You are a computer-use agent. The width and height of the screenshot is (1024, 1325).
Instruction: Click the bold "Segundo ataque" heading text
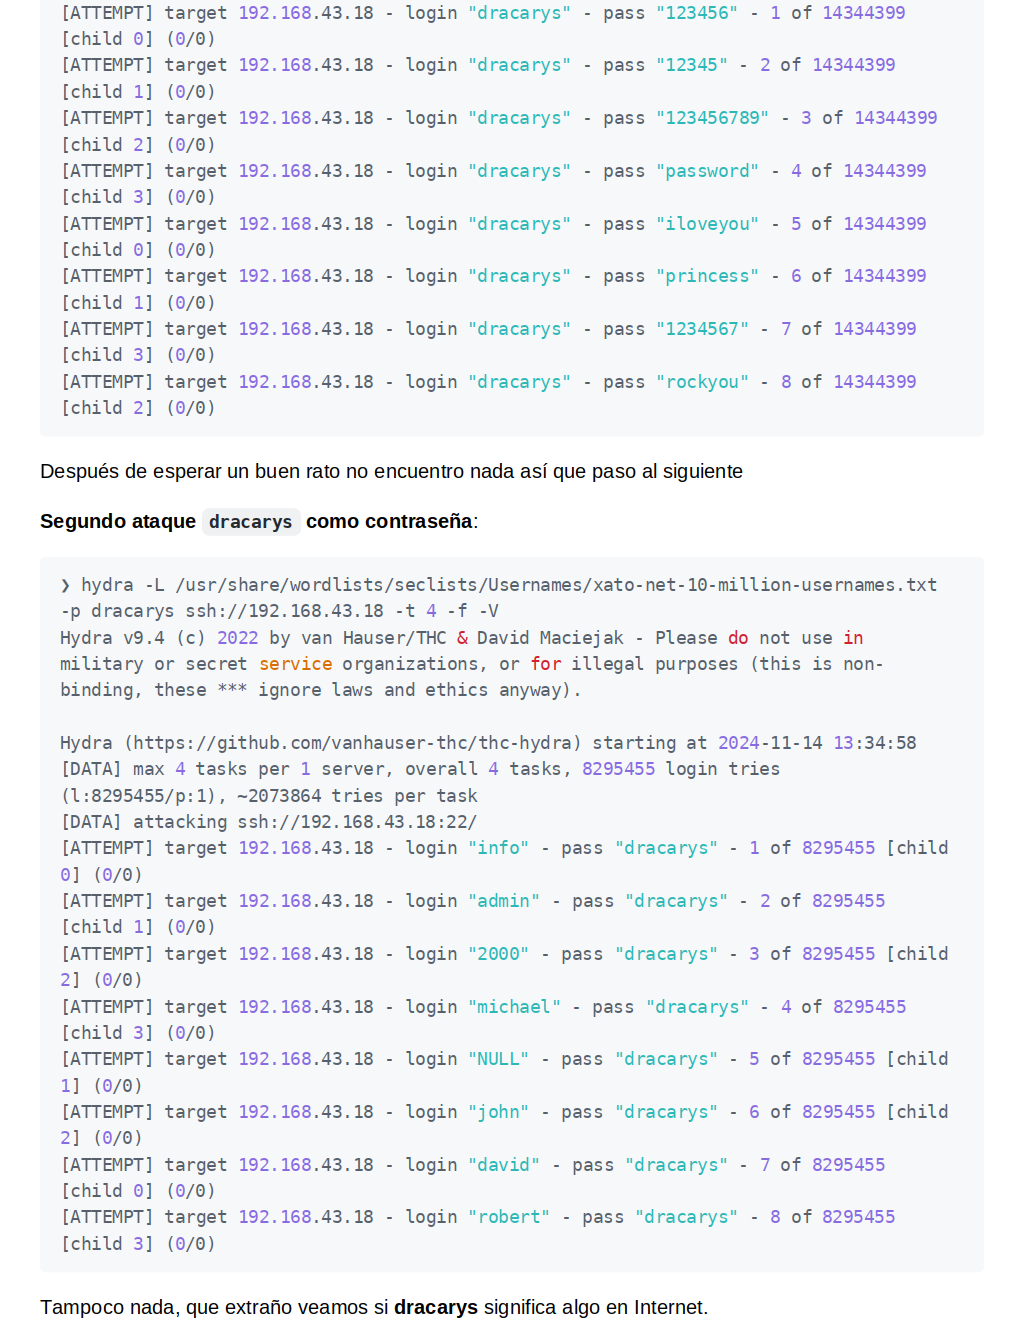click(118, 521)
